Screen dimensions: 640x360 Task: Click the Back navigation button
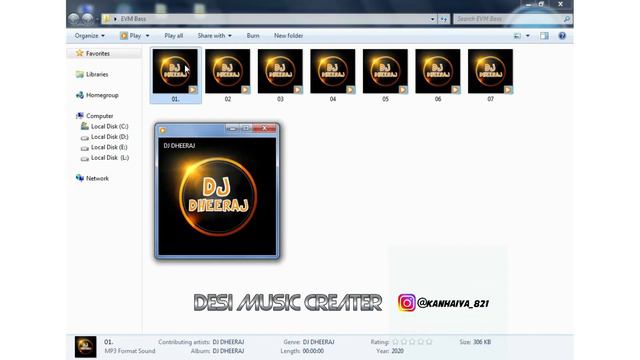(74, 19)
